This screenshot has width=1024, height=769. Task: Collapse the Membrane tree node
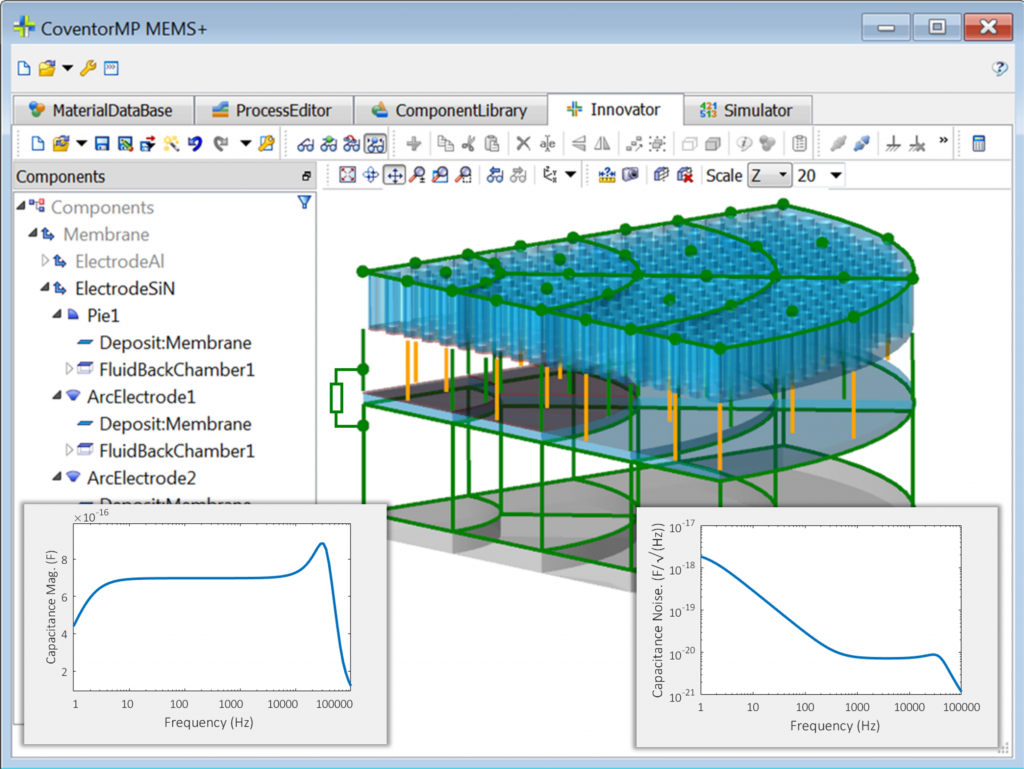[33, 233]
